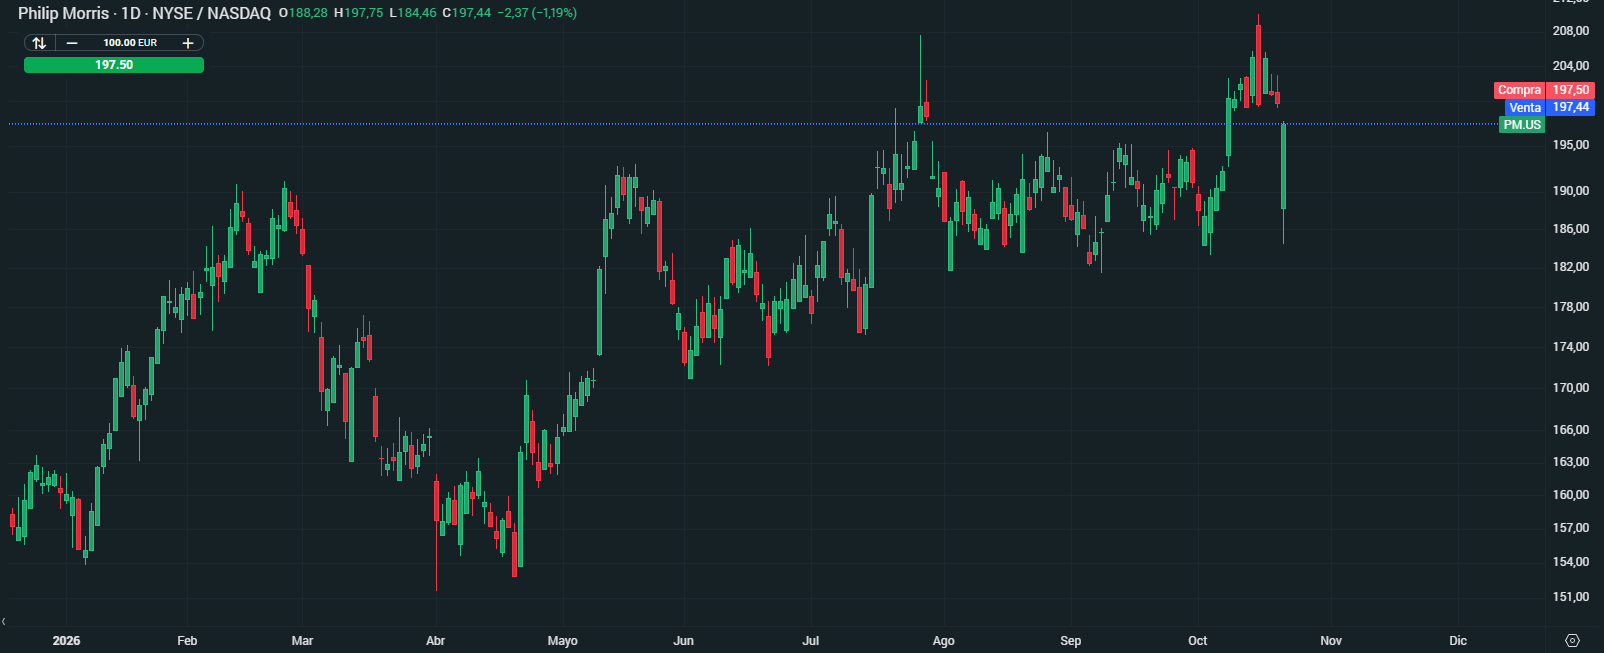1604x653 pixels.
Task: Click the 190,00 price axis label
Action: point(1570,191)
